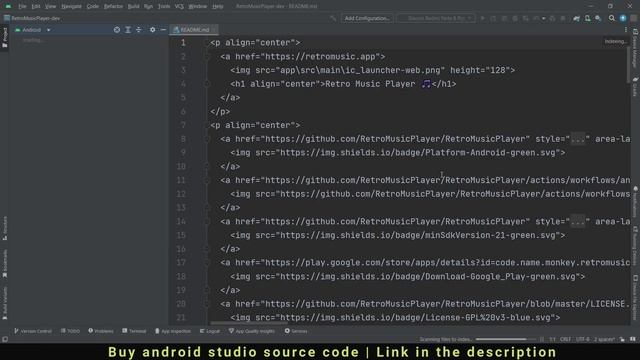The height and width of the screenshot is (360, 640).
Task: Select the README.md editor tab
Action: click(194, 30)
